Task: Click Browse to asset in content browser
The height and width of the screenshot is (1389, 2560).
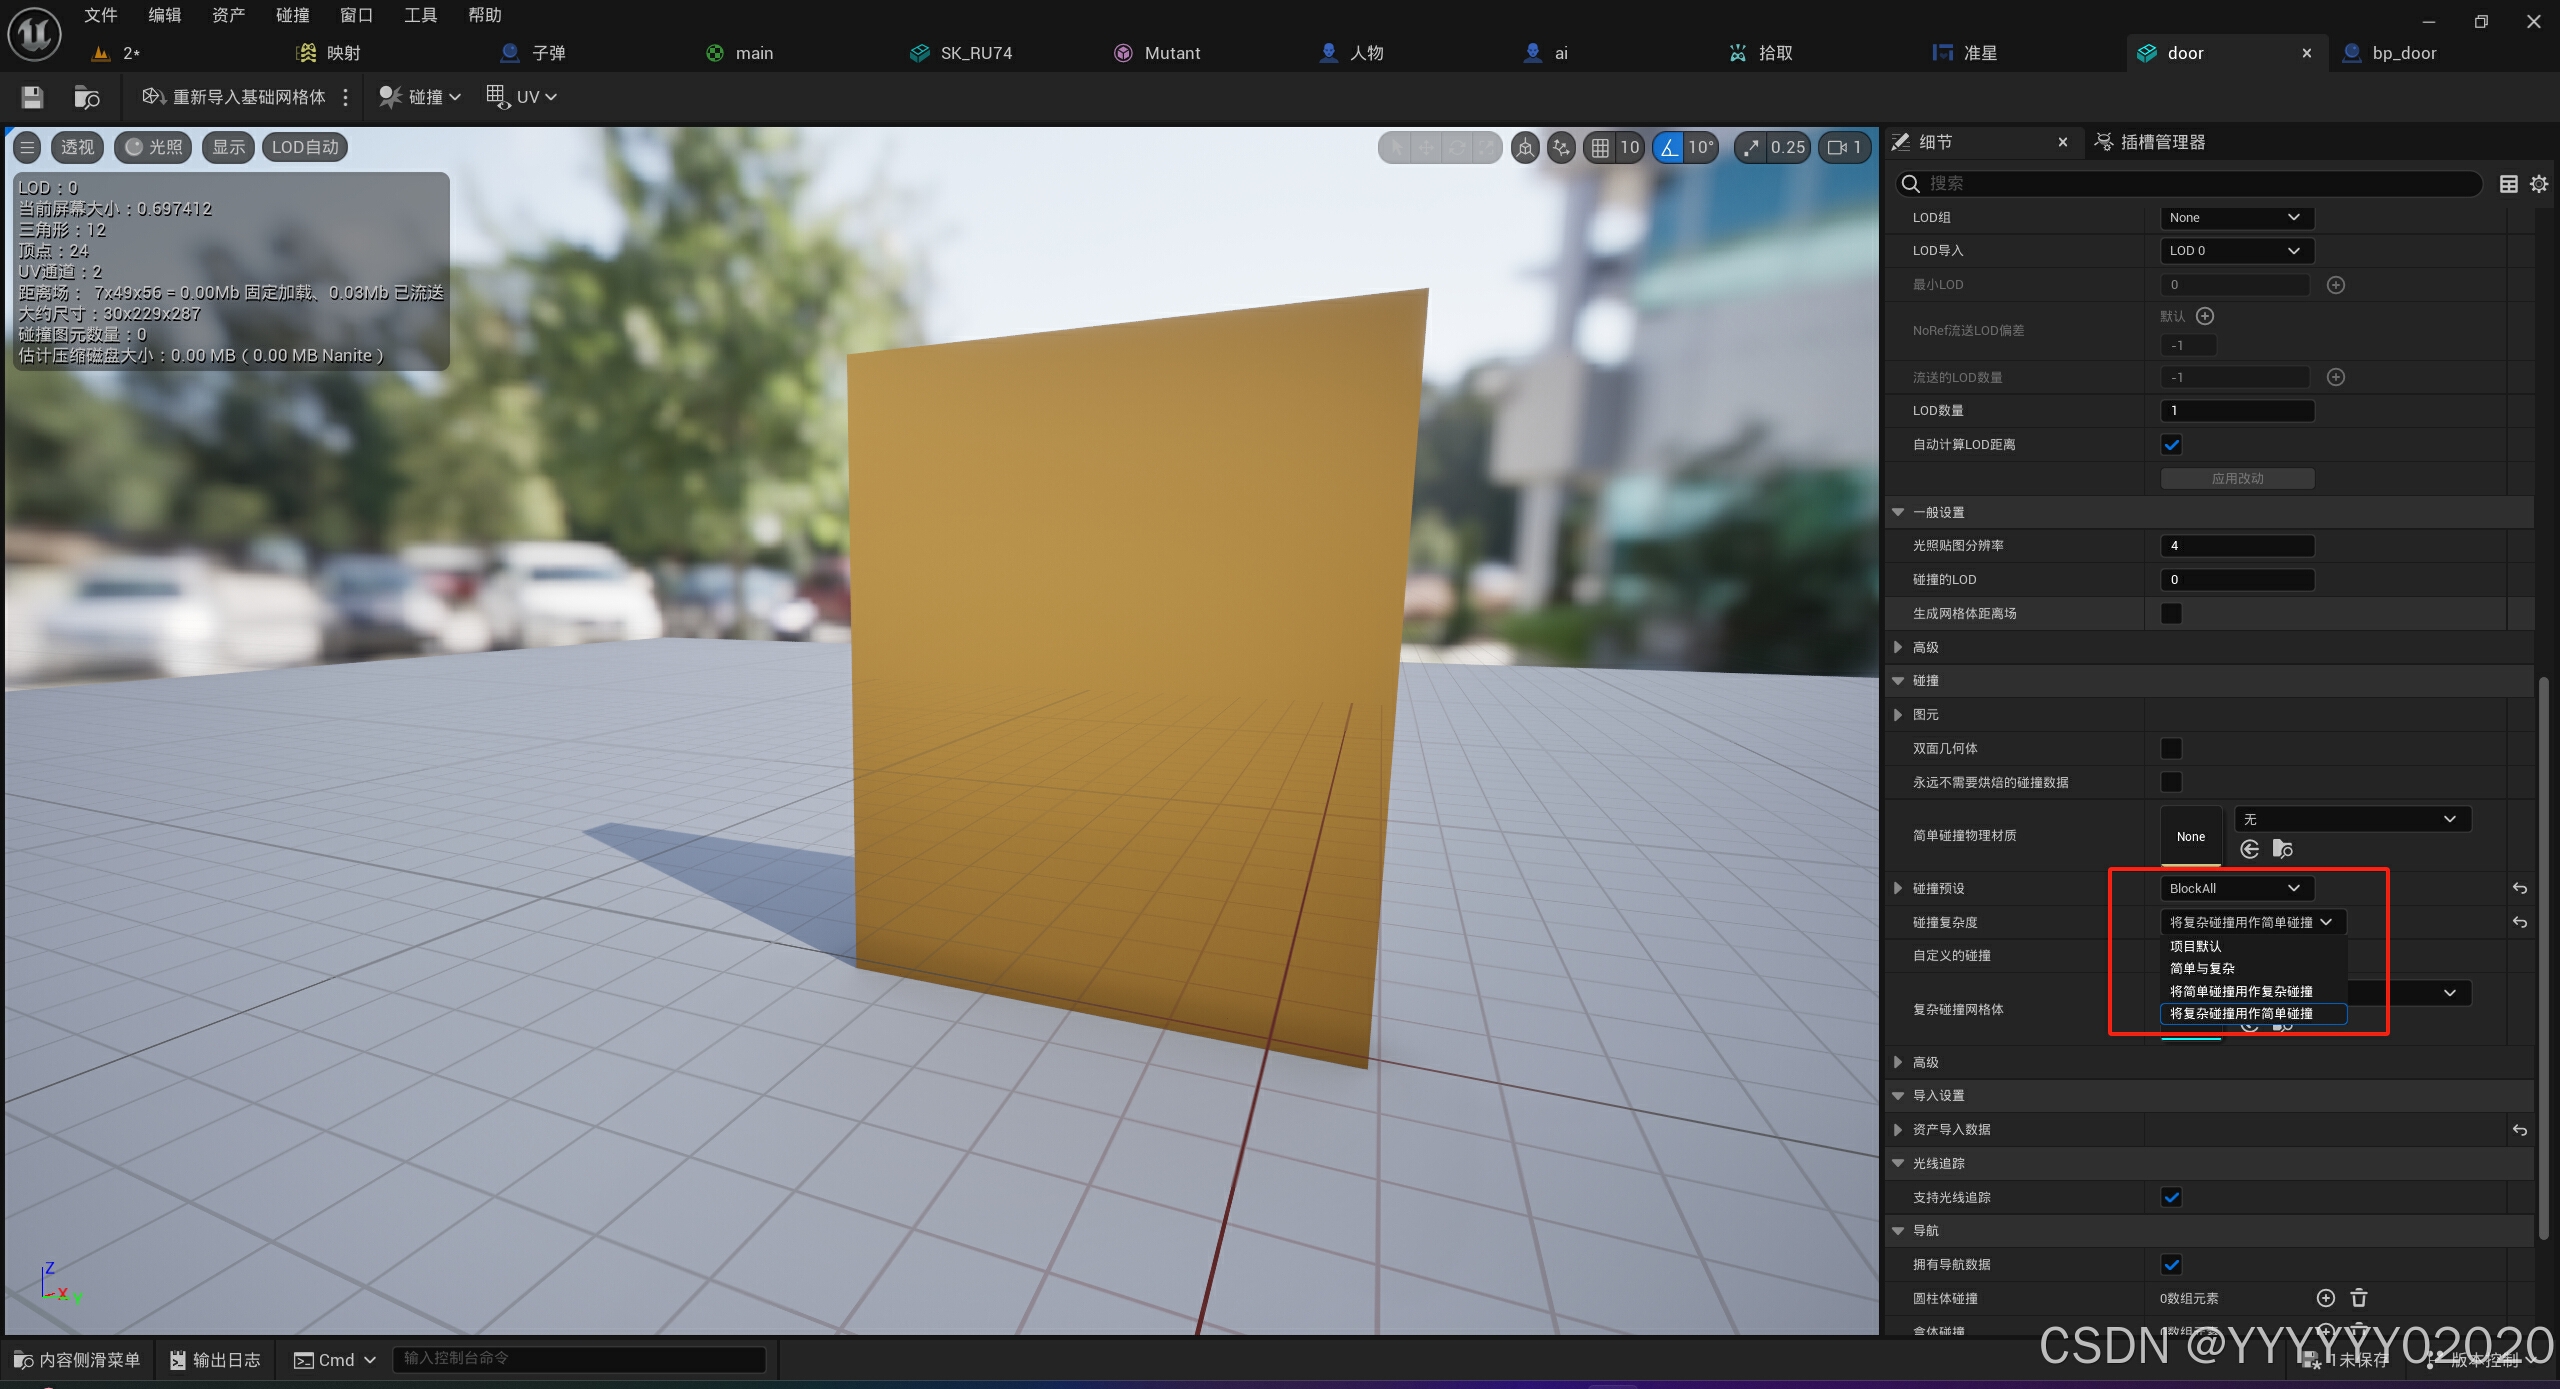Action: pyautogui.click(x=87, y=97)
